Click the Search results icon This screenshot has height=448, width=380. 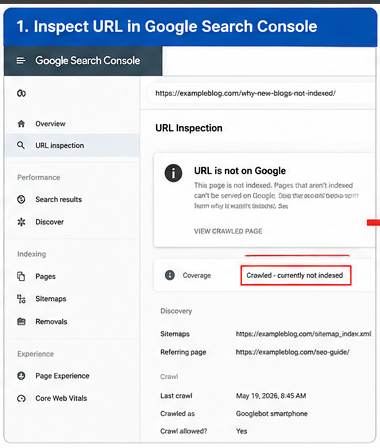tap(21, 199)
